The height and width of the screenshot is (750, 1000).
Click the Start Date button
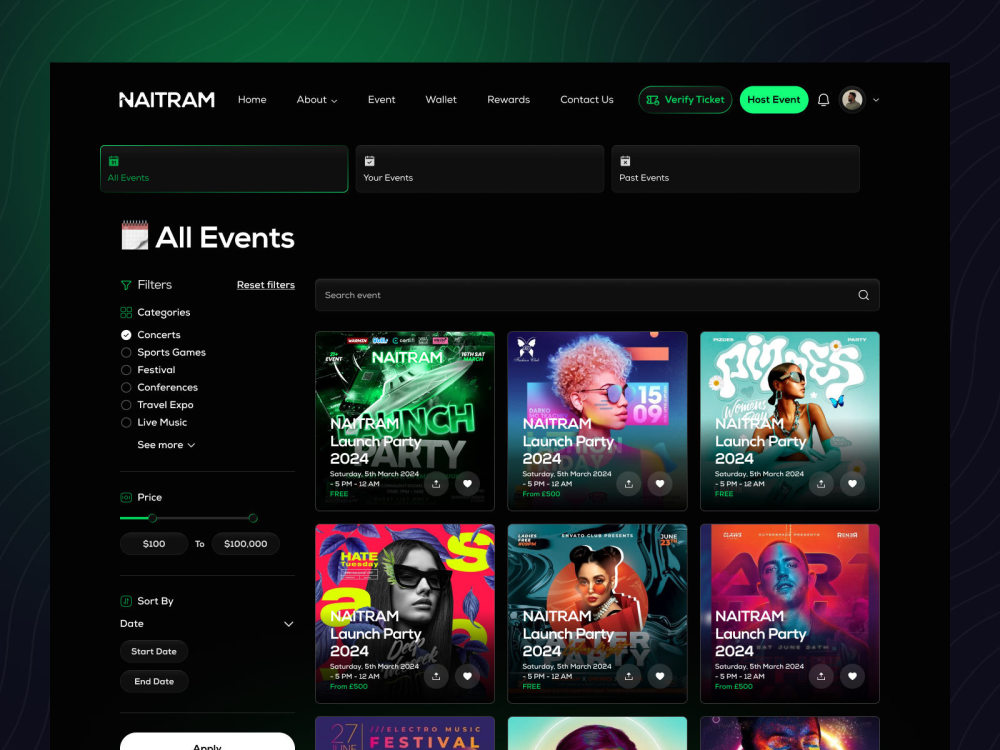tap(154, 652)
